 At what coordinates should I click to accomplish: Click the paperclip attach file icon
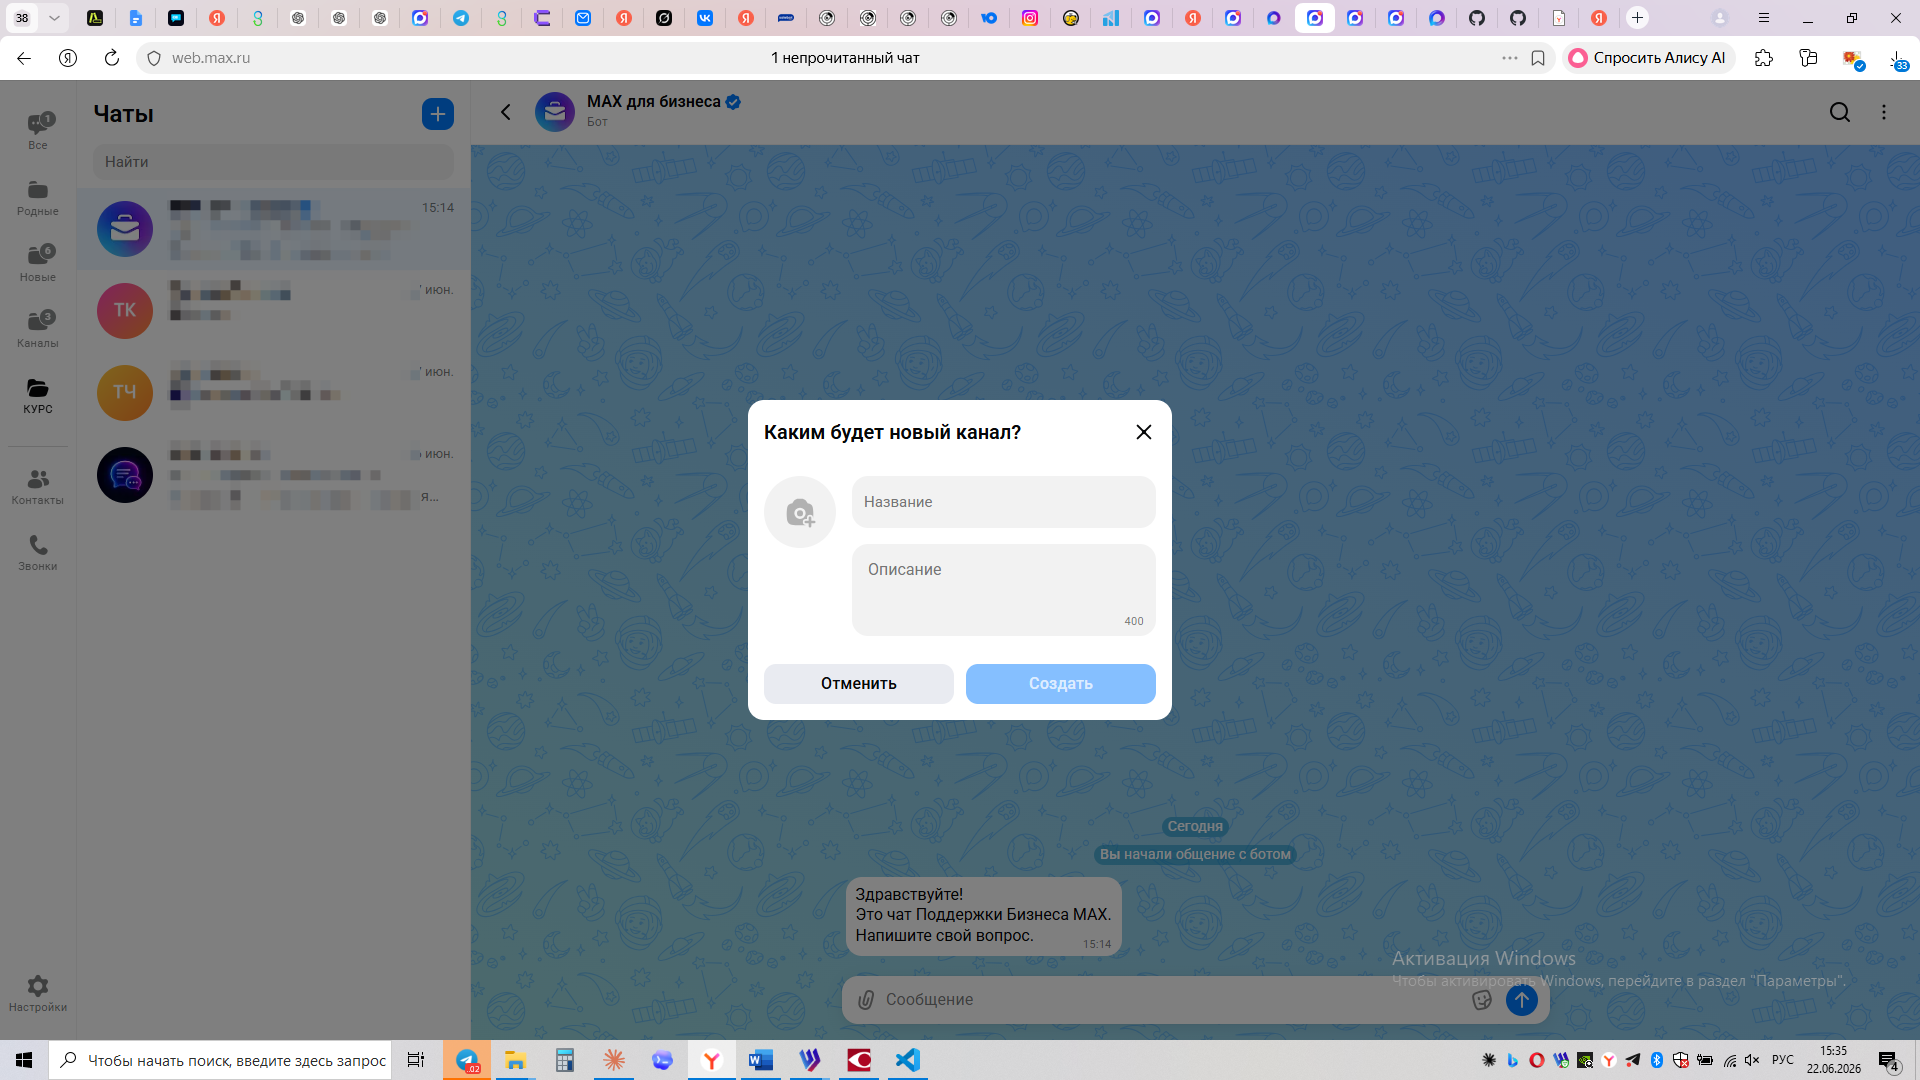[866, 1000]
